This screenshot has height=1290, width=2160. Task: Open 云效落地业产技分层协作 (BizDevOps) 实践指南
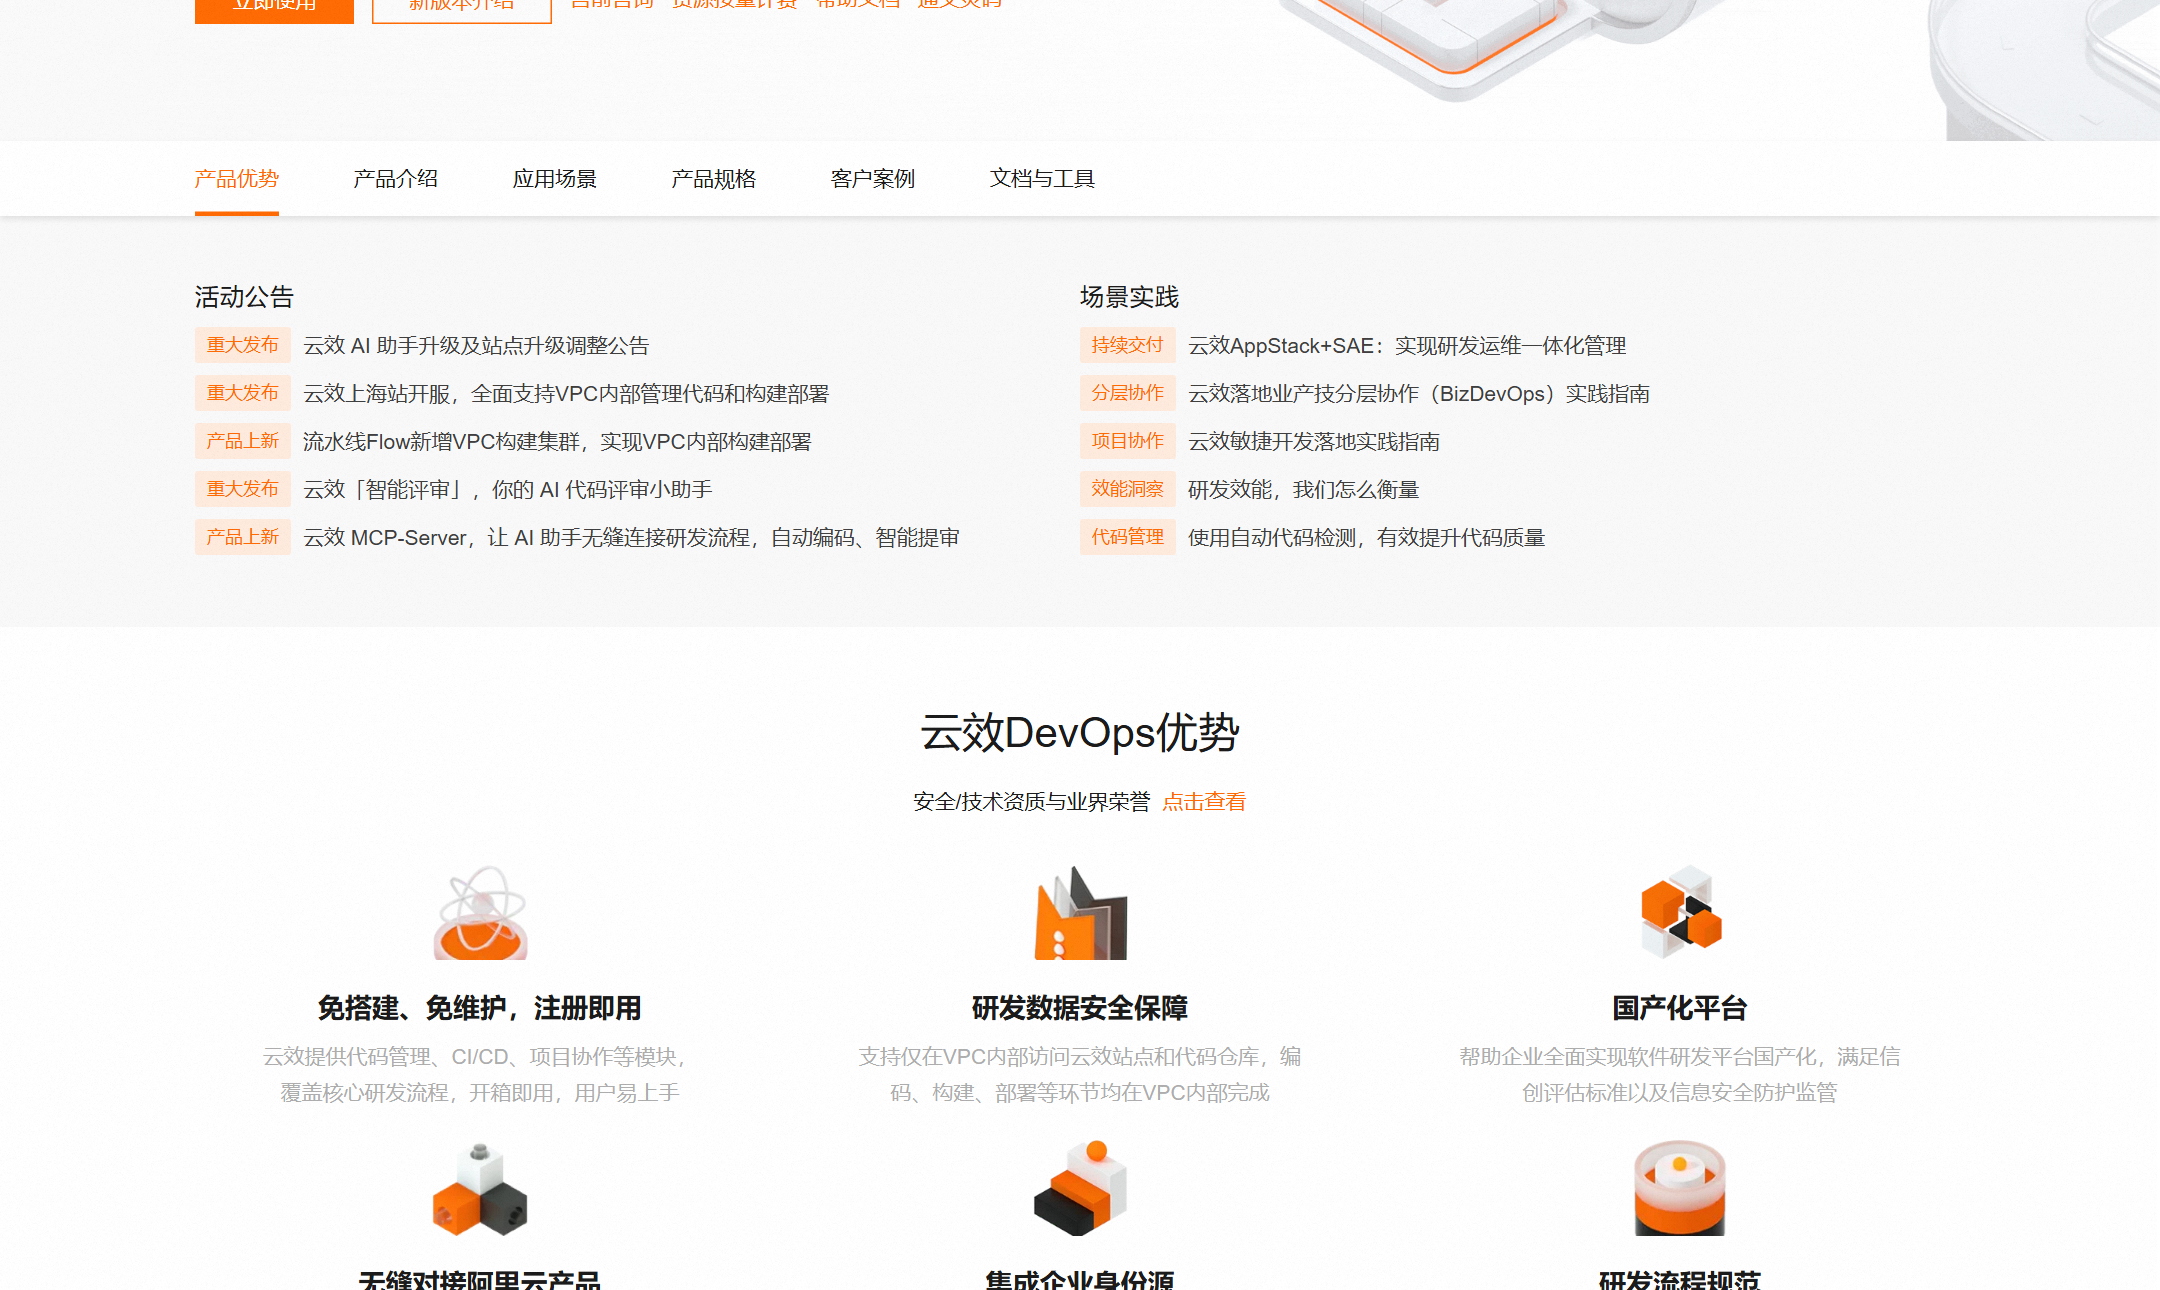(x=1419, y=394)
